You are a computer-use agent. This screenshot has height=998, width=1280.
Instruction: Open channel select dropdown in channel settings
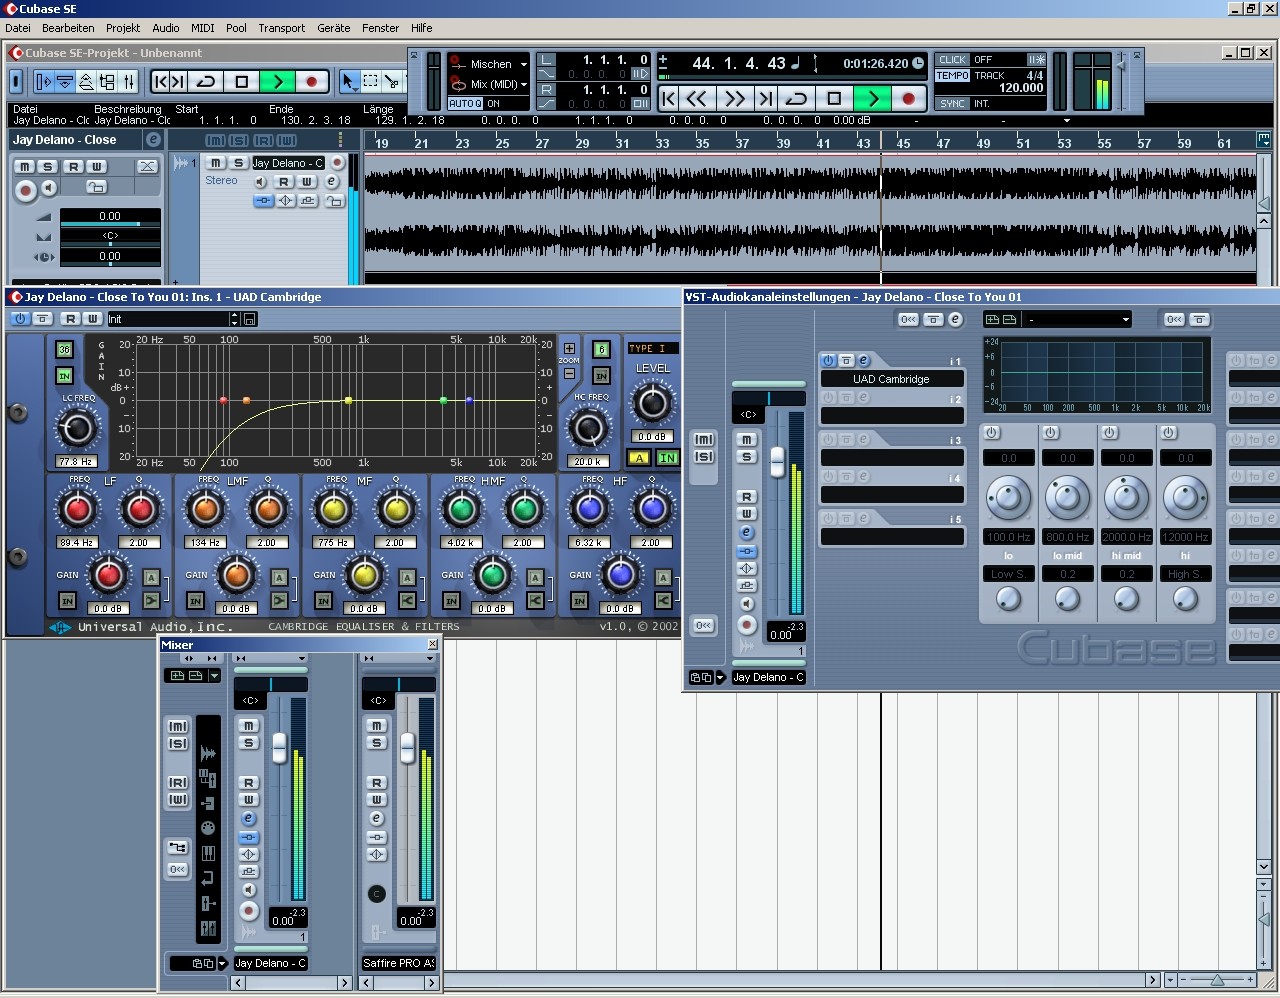719,678
